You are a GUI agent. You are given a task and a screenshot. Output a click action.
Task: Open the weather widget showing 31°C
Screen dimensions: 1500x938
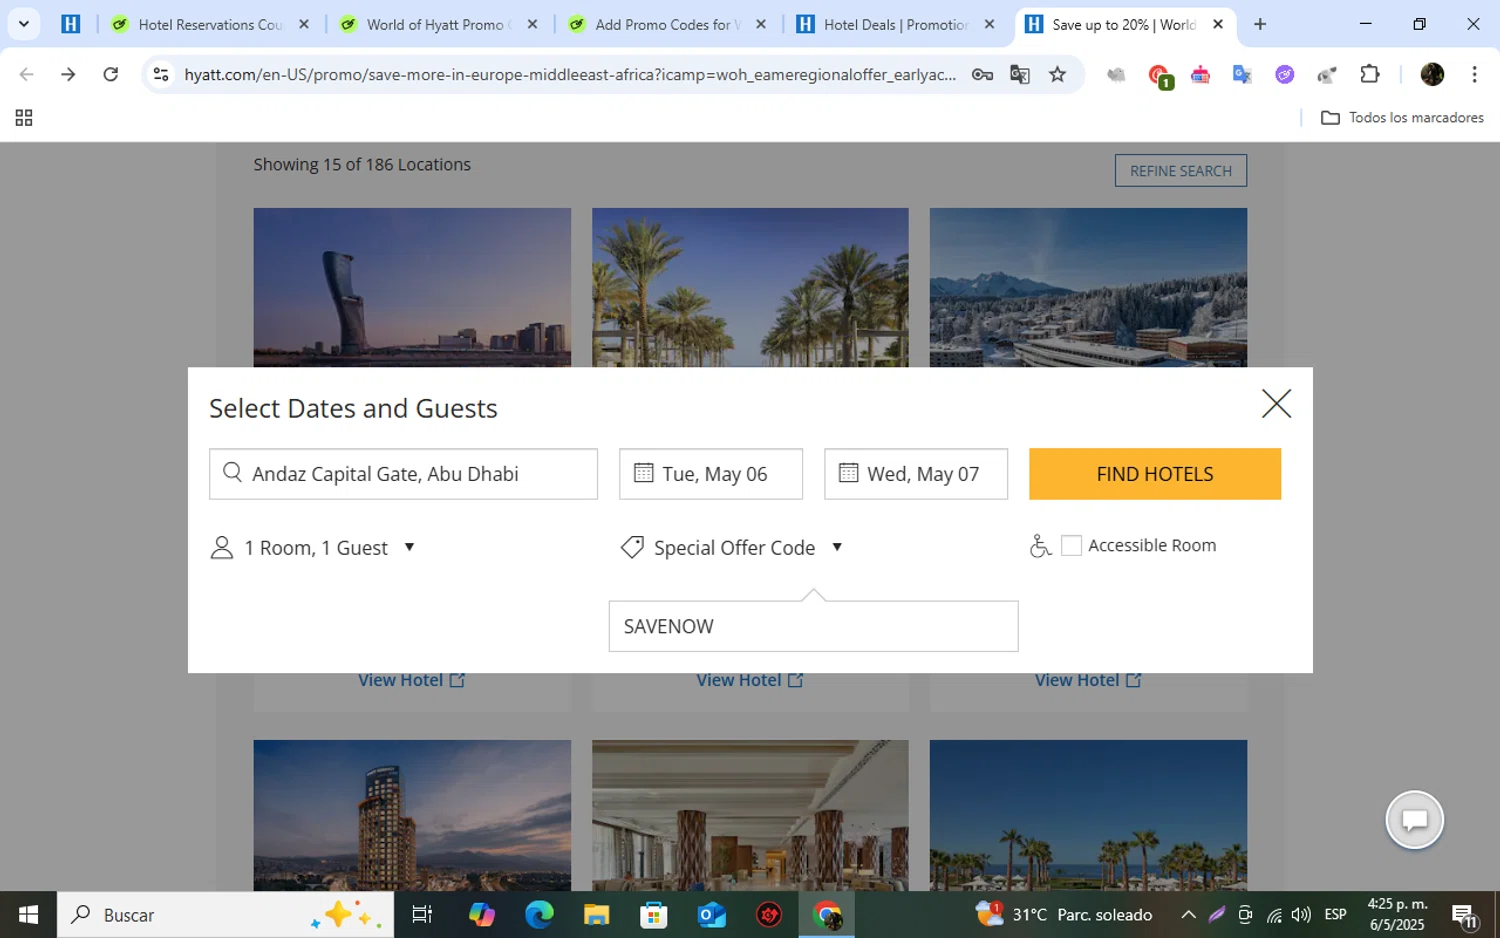pyautogui.click(x=1064, y=914)
